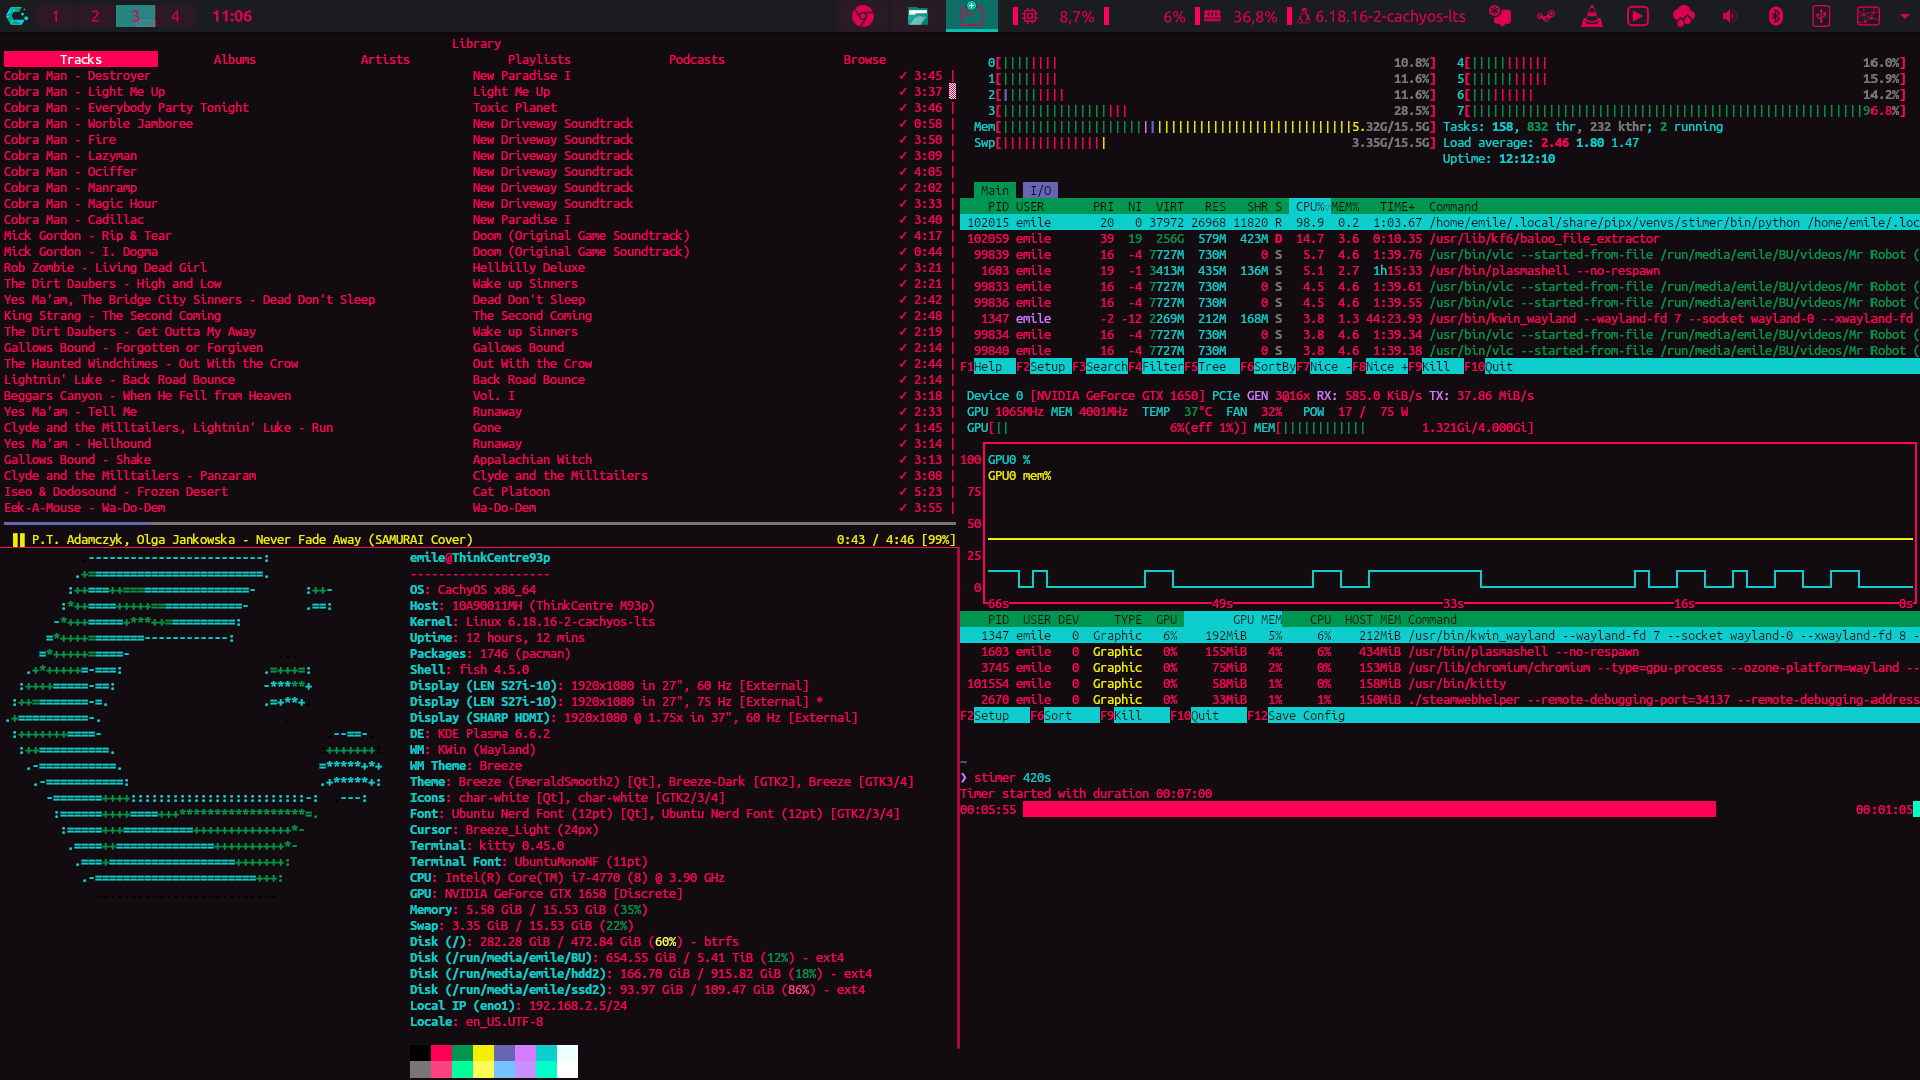Open the Bluetooth tray icon
The height and width of the screenshot is (1080, 1920).
coord(1776,16)
